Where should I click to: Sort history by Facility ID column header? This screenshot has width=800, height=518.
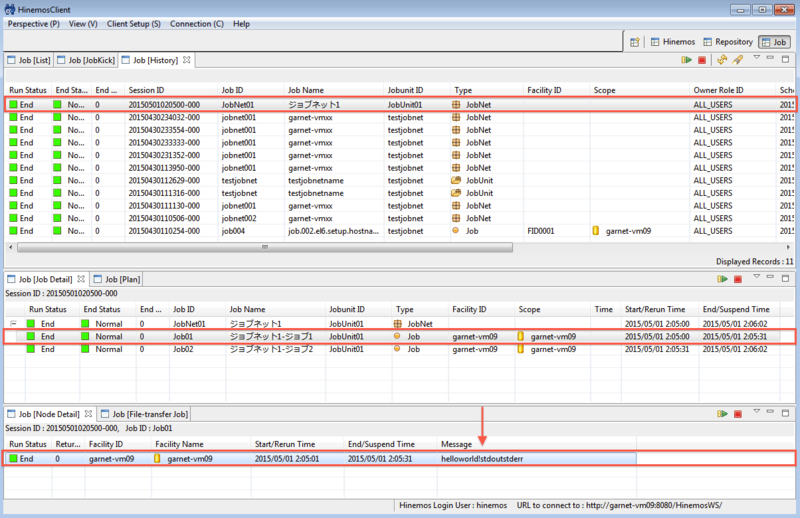click(x=557, y=90)
